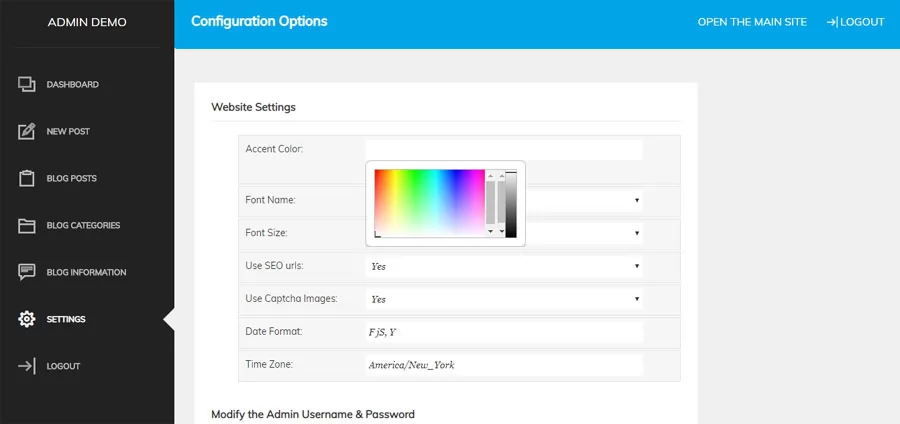Click the Blog Posts clipboard icon
Viewport: 900px width, 424px height.
26,178
